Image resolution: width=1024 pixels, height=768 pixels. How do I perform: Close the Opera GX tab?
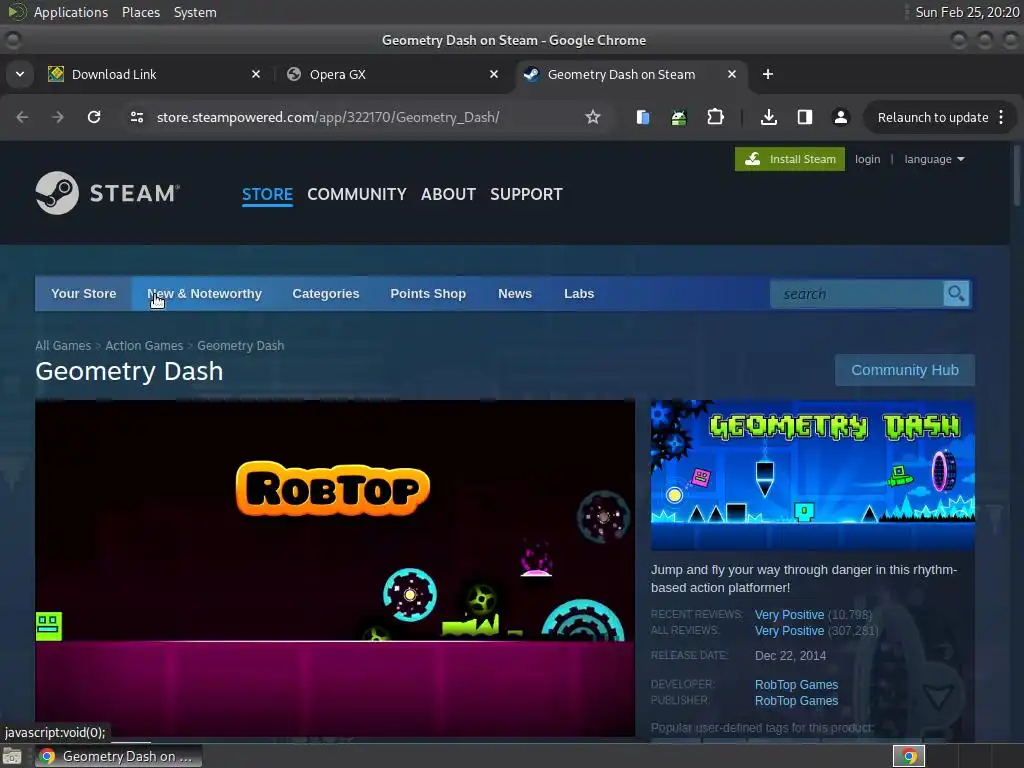494,74
